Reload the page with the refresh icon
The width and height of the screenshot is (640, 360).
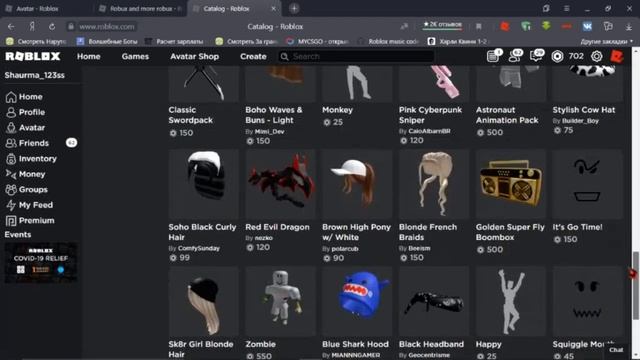point(52,27)
